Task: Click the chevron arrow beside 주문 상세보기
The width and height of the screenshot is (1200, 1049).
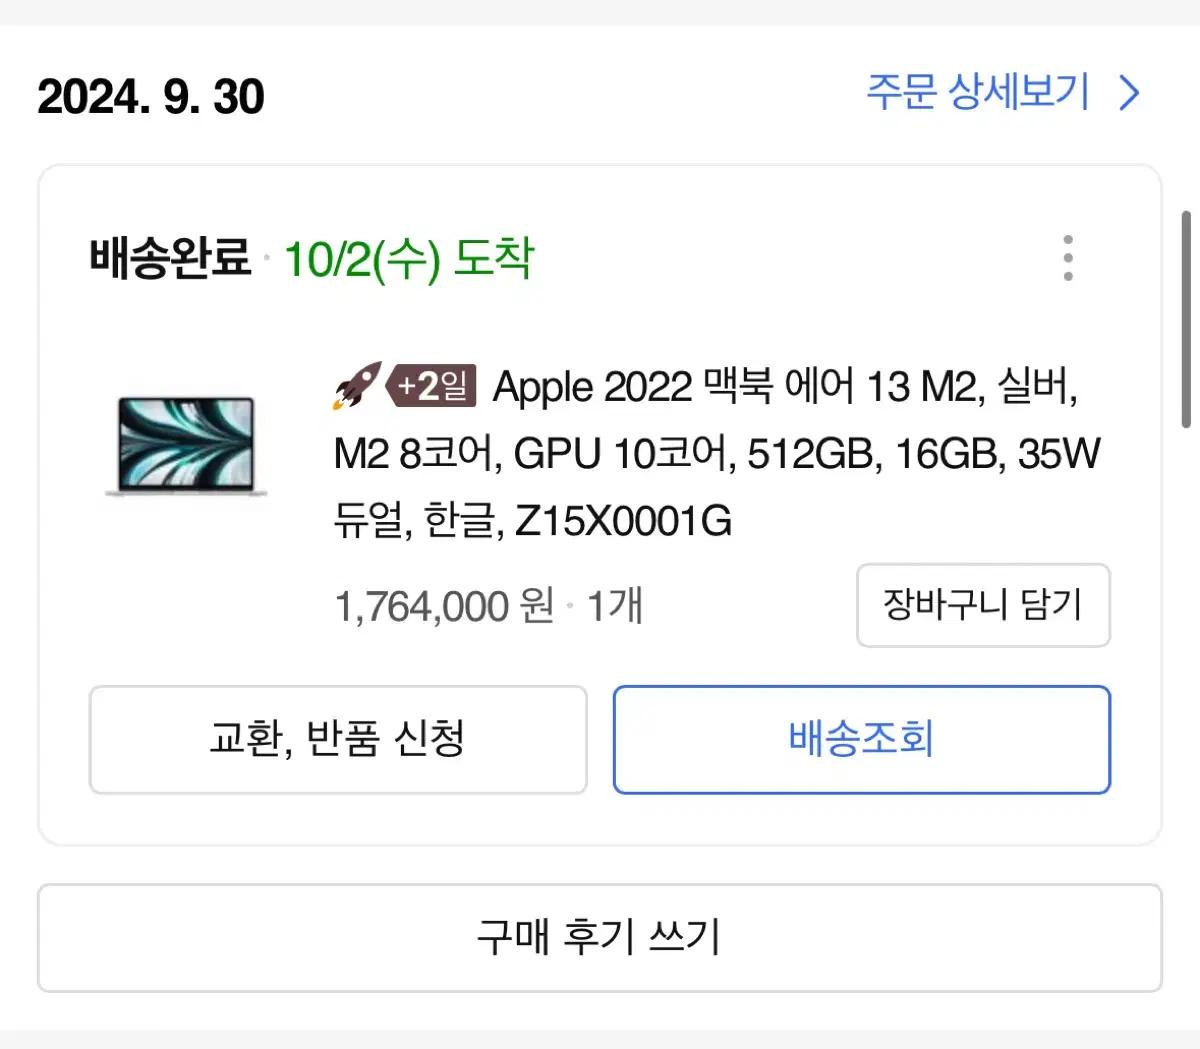Action: coord(1129,93)
